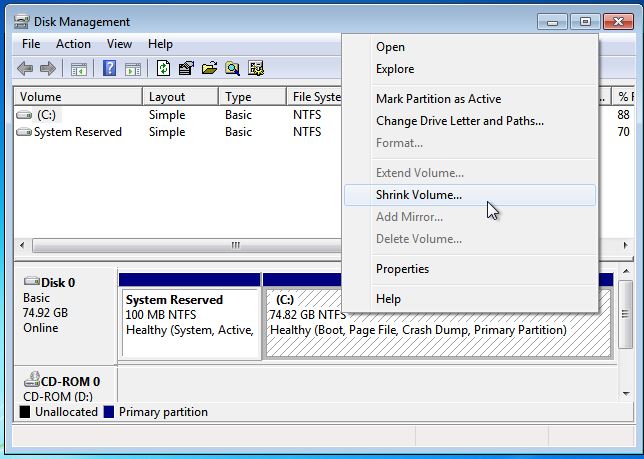Click the CD-ROM (D:) label
Viewport: 644px width, 459px height.
pyautogui.click(x=58, y=397)
